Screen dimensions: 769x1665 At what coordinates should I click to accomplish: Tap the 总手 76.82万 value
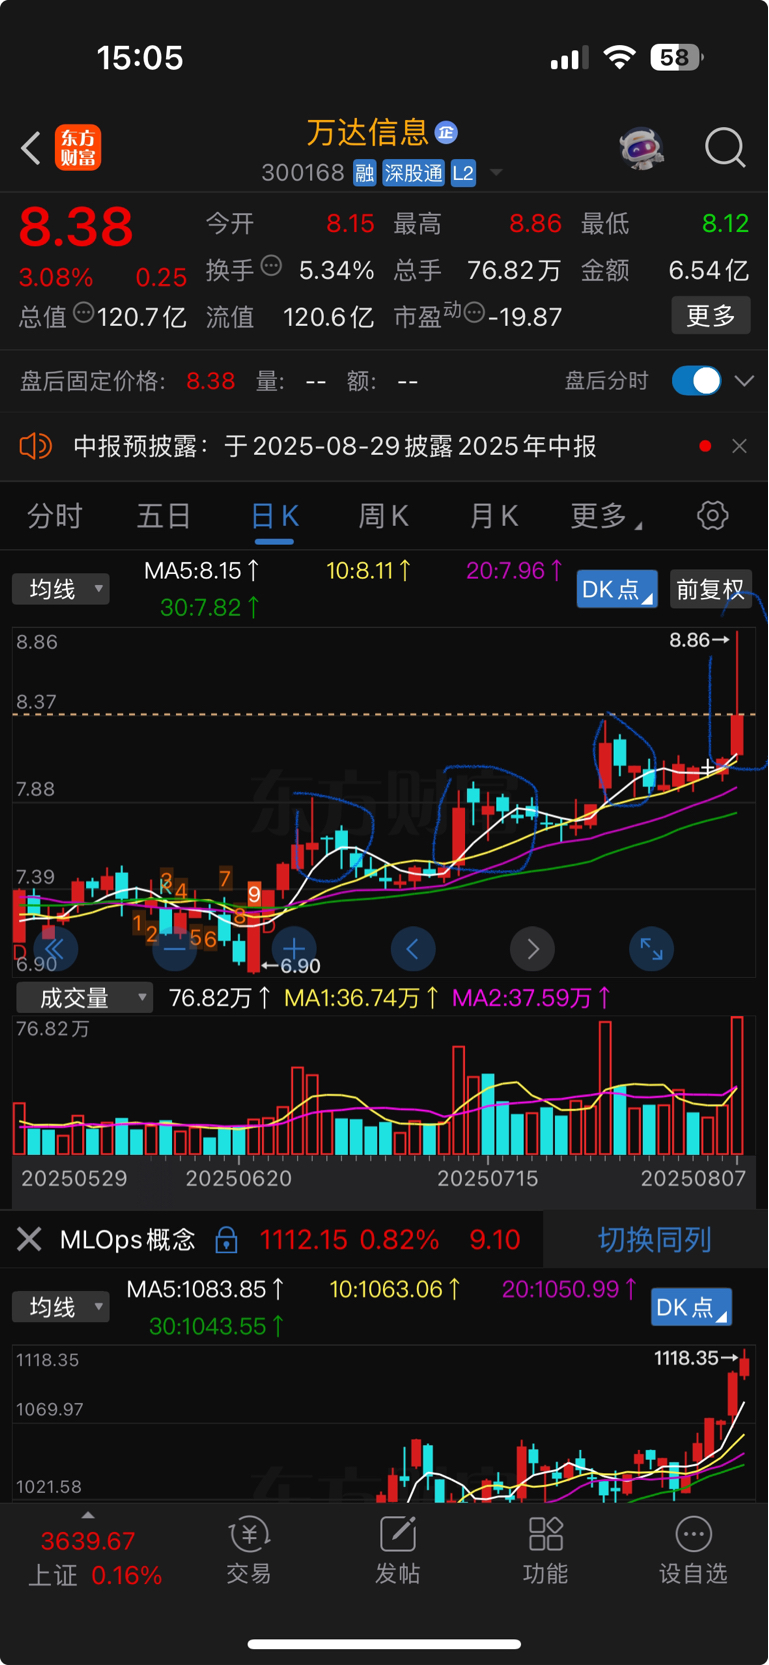click(x=514, y=270)
